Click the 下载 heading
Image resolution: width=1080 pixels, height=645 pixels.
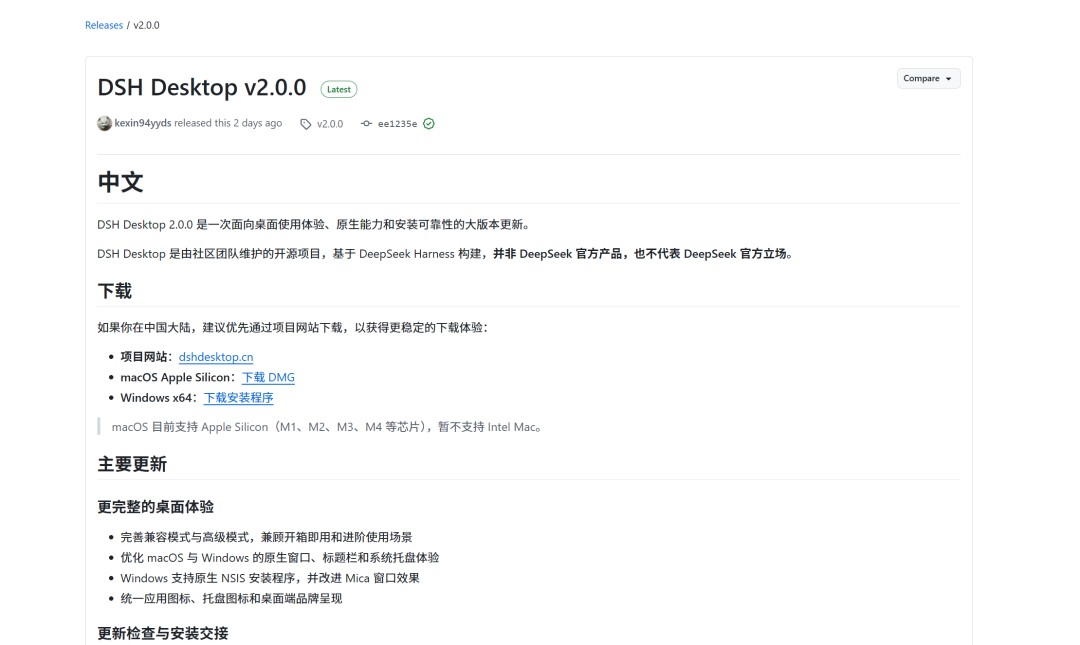(114, 291)
